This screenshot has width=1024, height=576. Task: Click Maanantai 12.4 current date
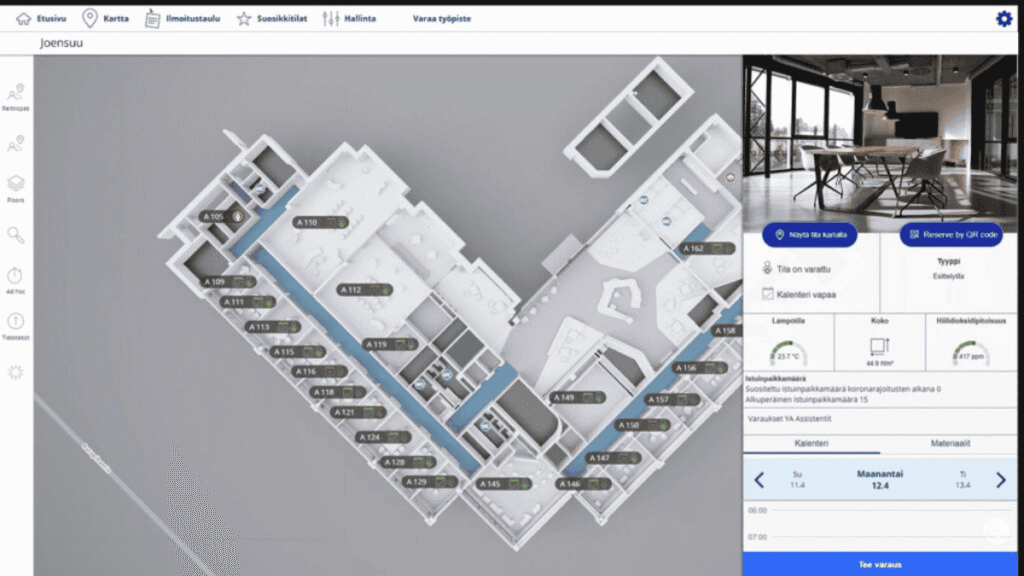880,480
